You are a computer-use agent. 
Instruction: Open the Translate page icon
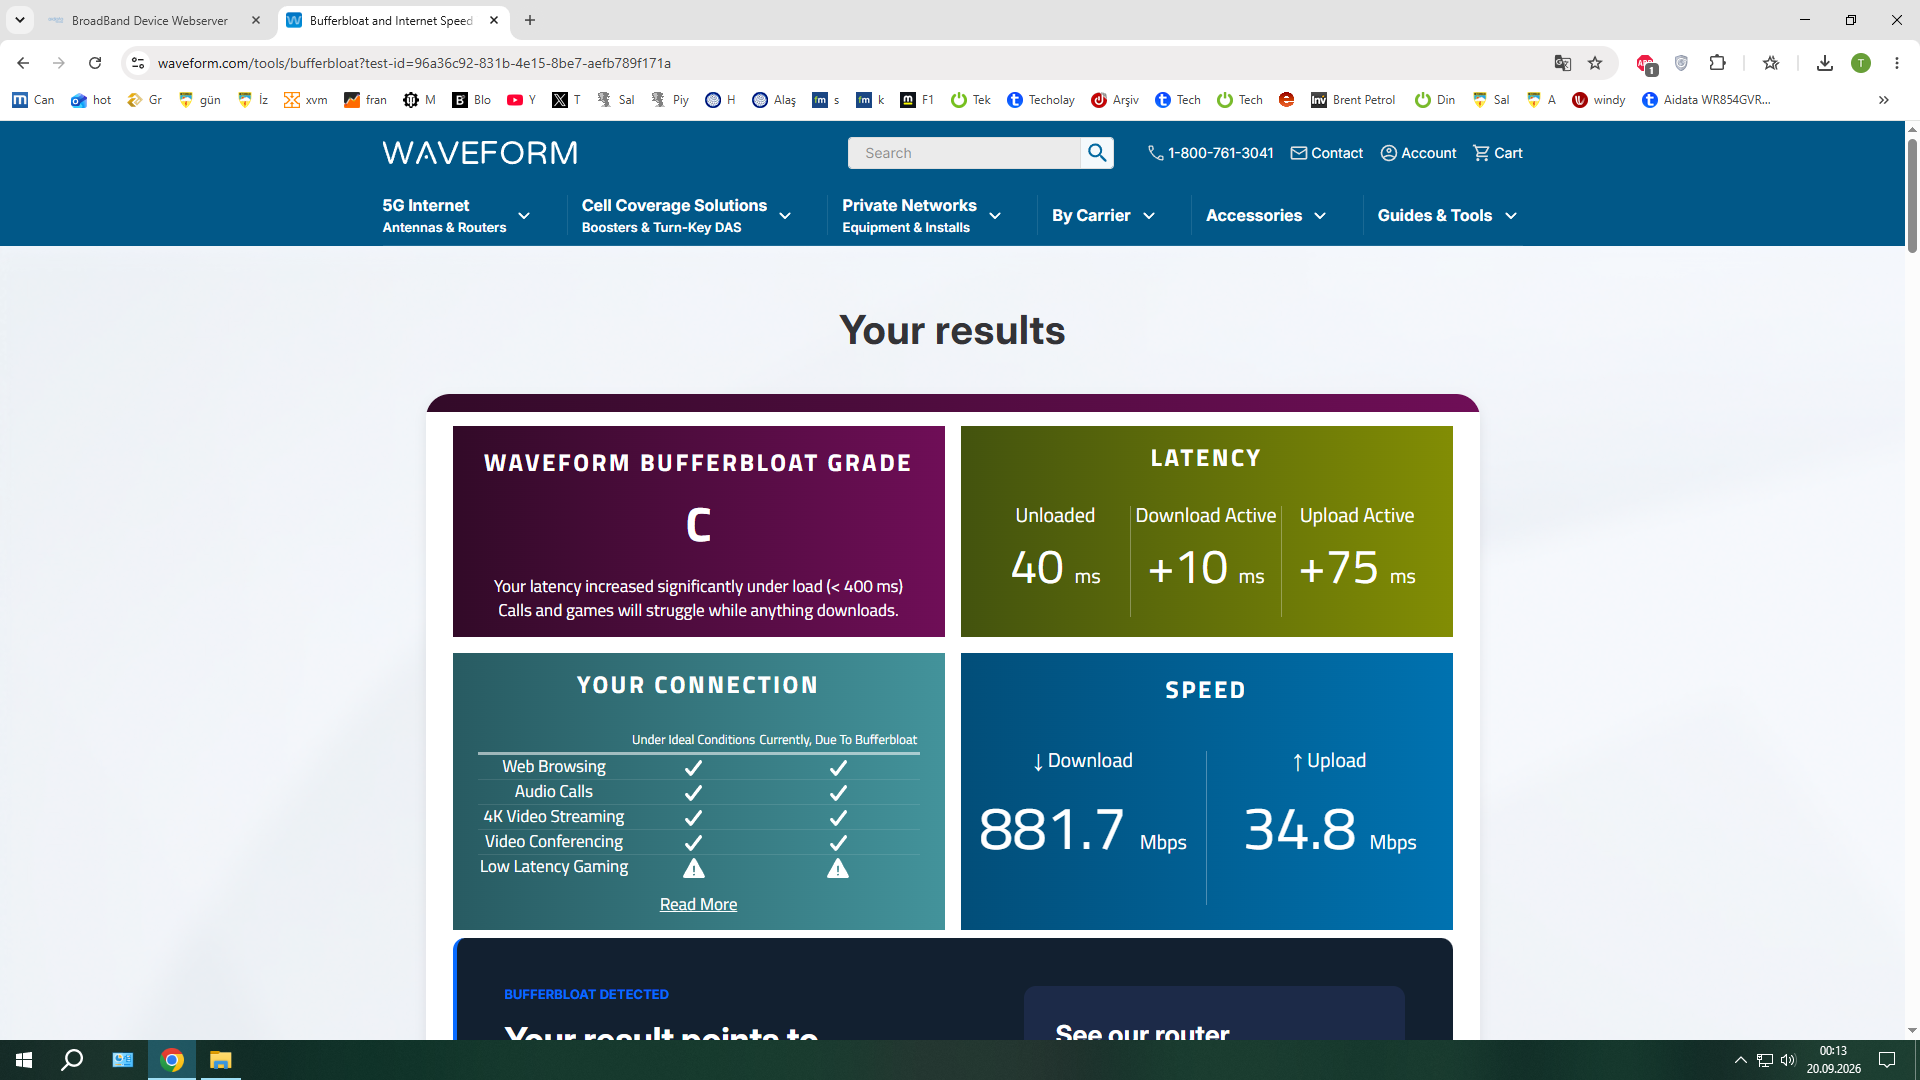1562,63
